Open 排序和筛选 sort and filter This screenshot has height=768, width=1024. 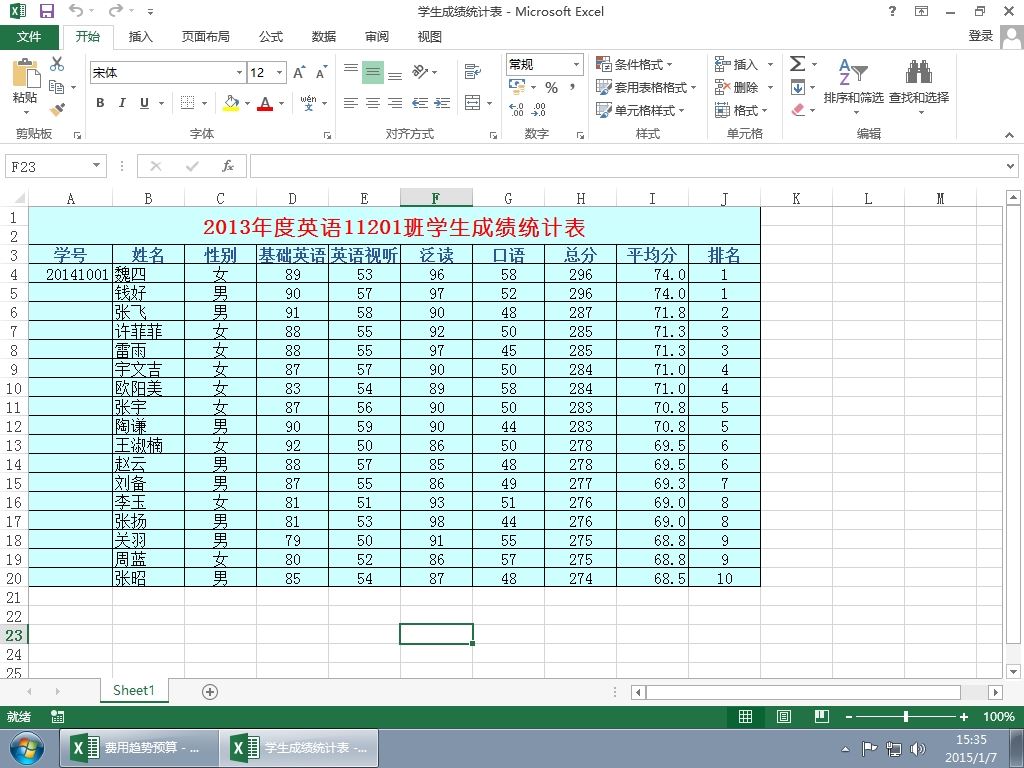pyautogui.click(x=853, y=85)
